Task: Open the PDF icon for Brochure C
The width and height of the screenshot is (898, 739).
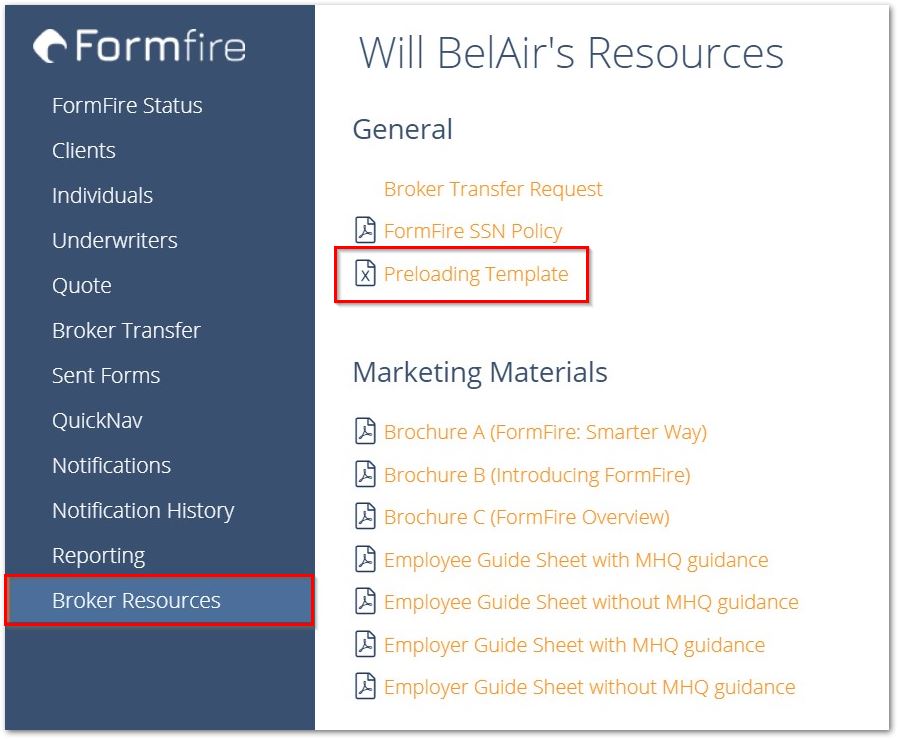Action: coord(366,517)
